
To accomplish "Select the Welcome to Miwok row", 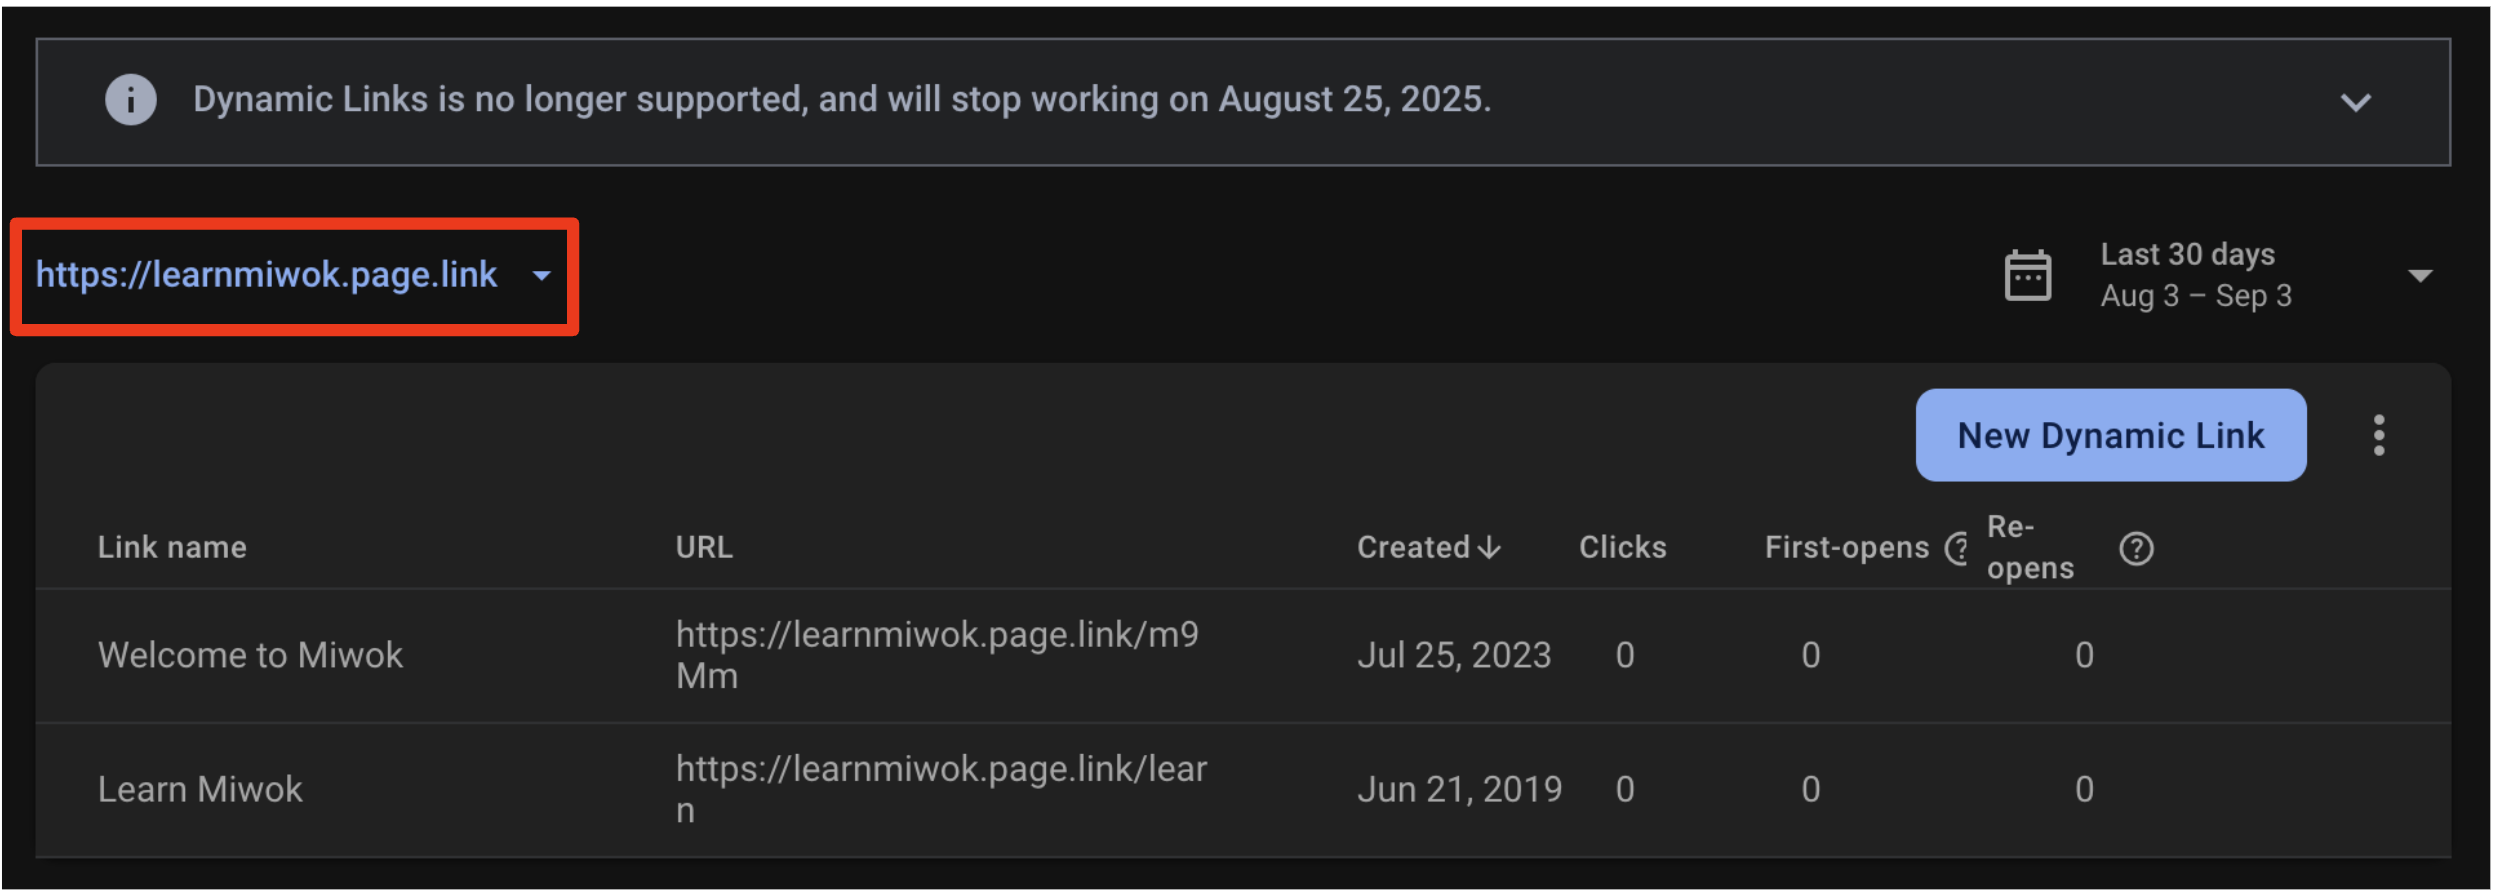I will click(x=250, y=654).
